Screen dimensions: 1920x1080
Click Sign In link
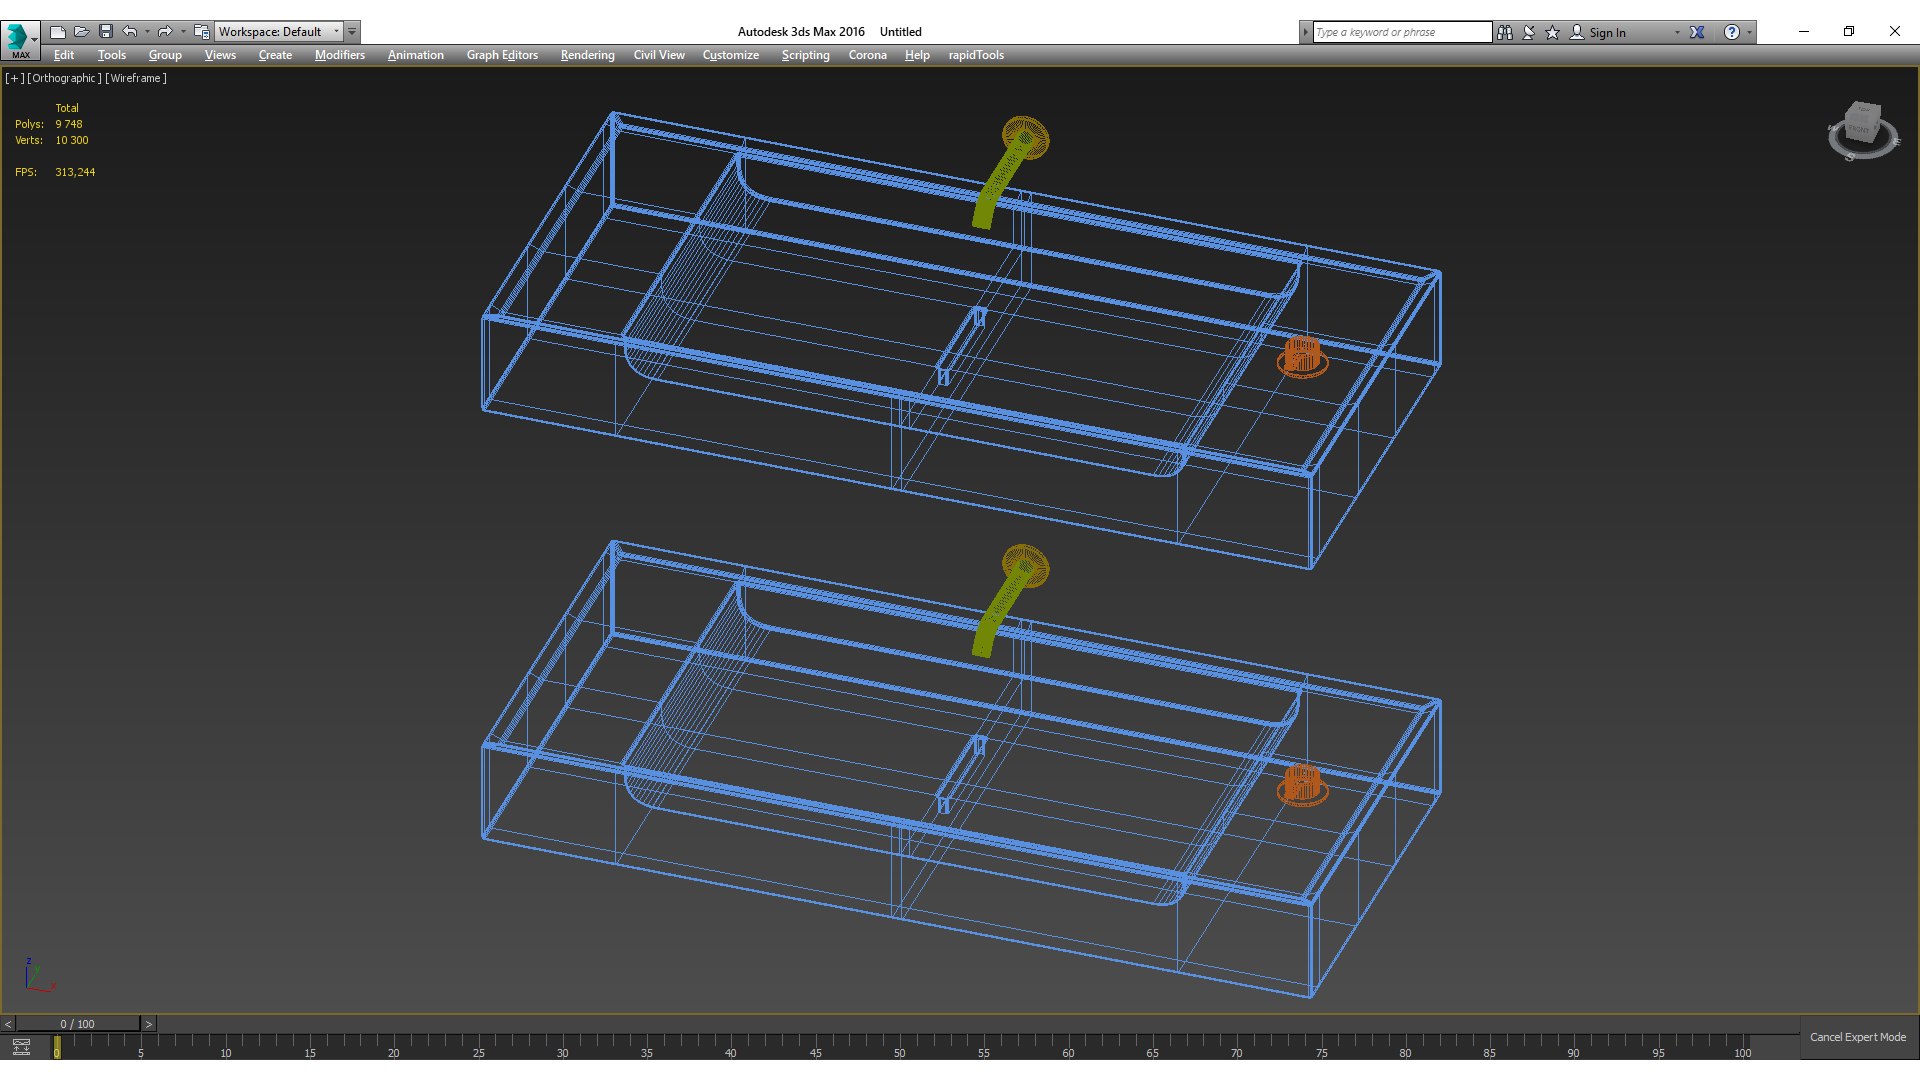pyautogui.click(x=1607, y=32)
